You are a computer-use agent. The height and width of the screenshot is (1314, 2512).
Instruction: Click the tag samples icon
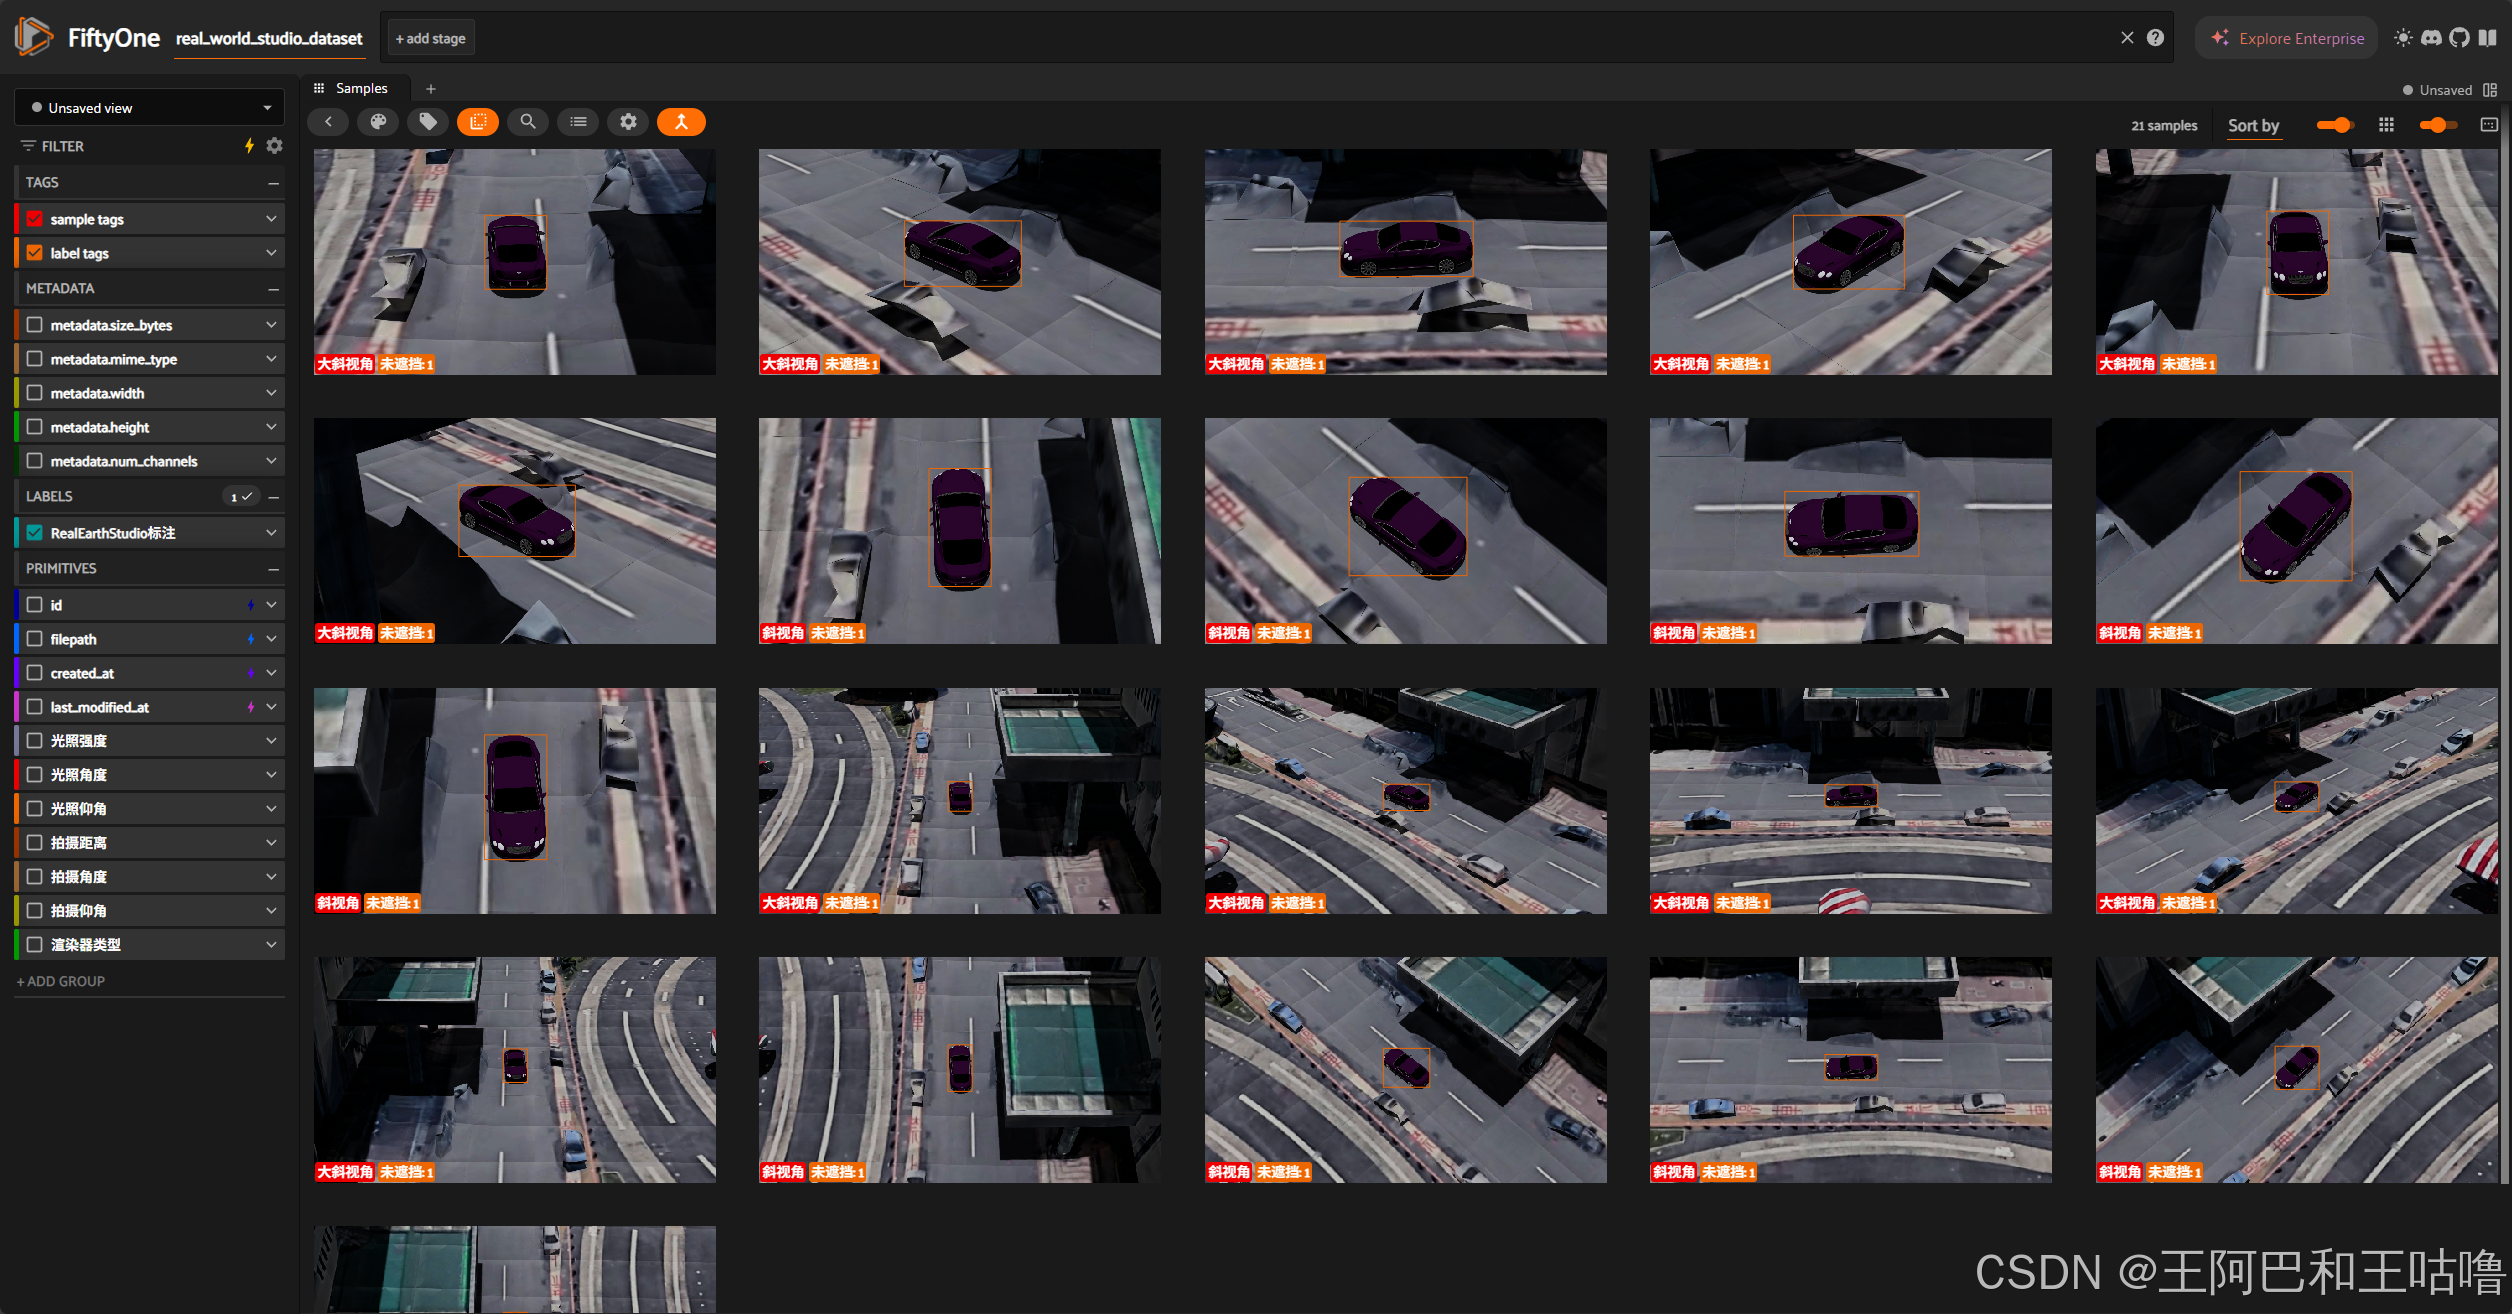point(428,122)
